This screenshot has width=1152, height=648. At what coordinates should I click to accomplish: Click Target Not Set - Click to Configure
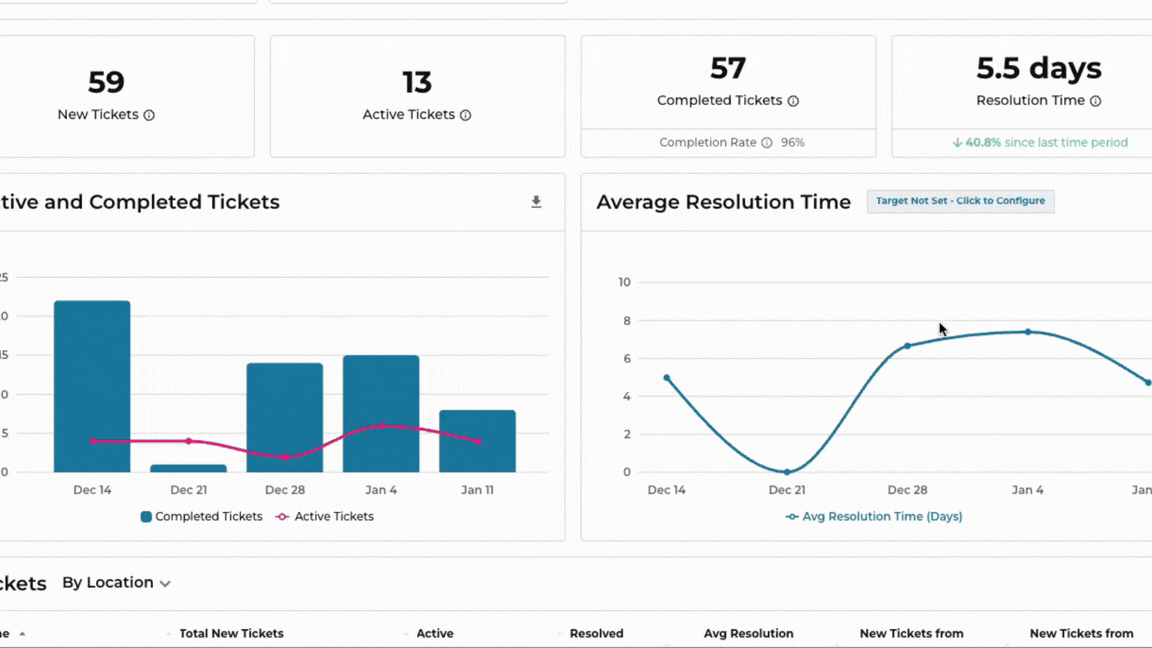[960, 201]
